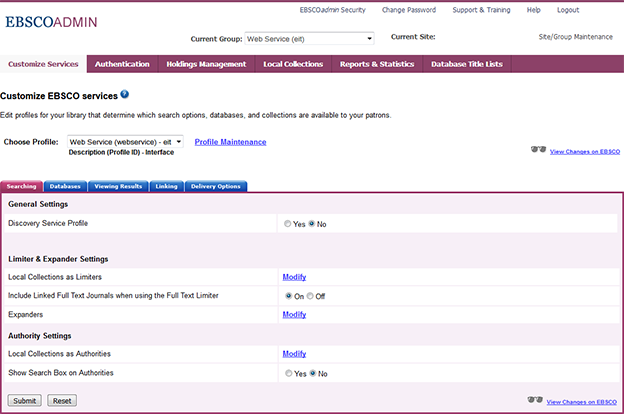
Task: Turn Off Include Linked Full Text Journals
Action: [x=310, y=296]
